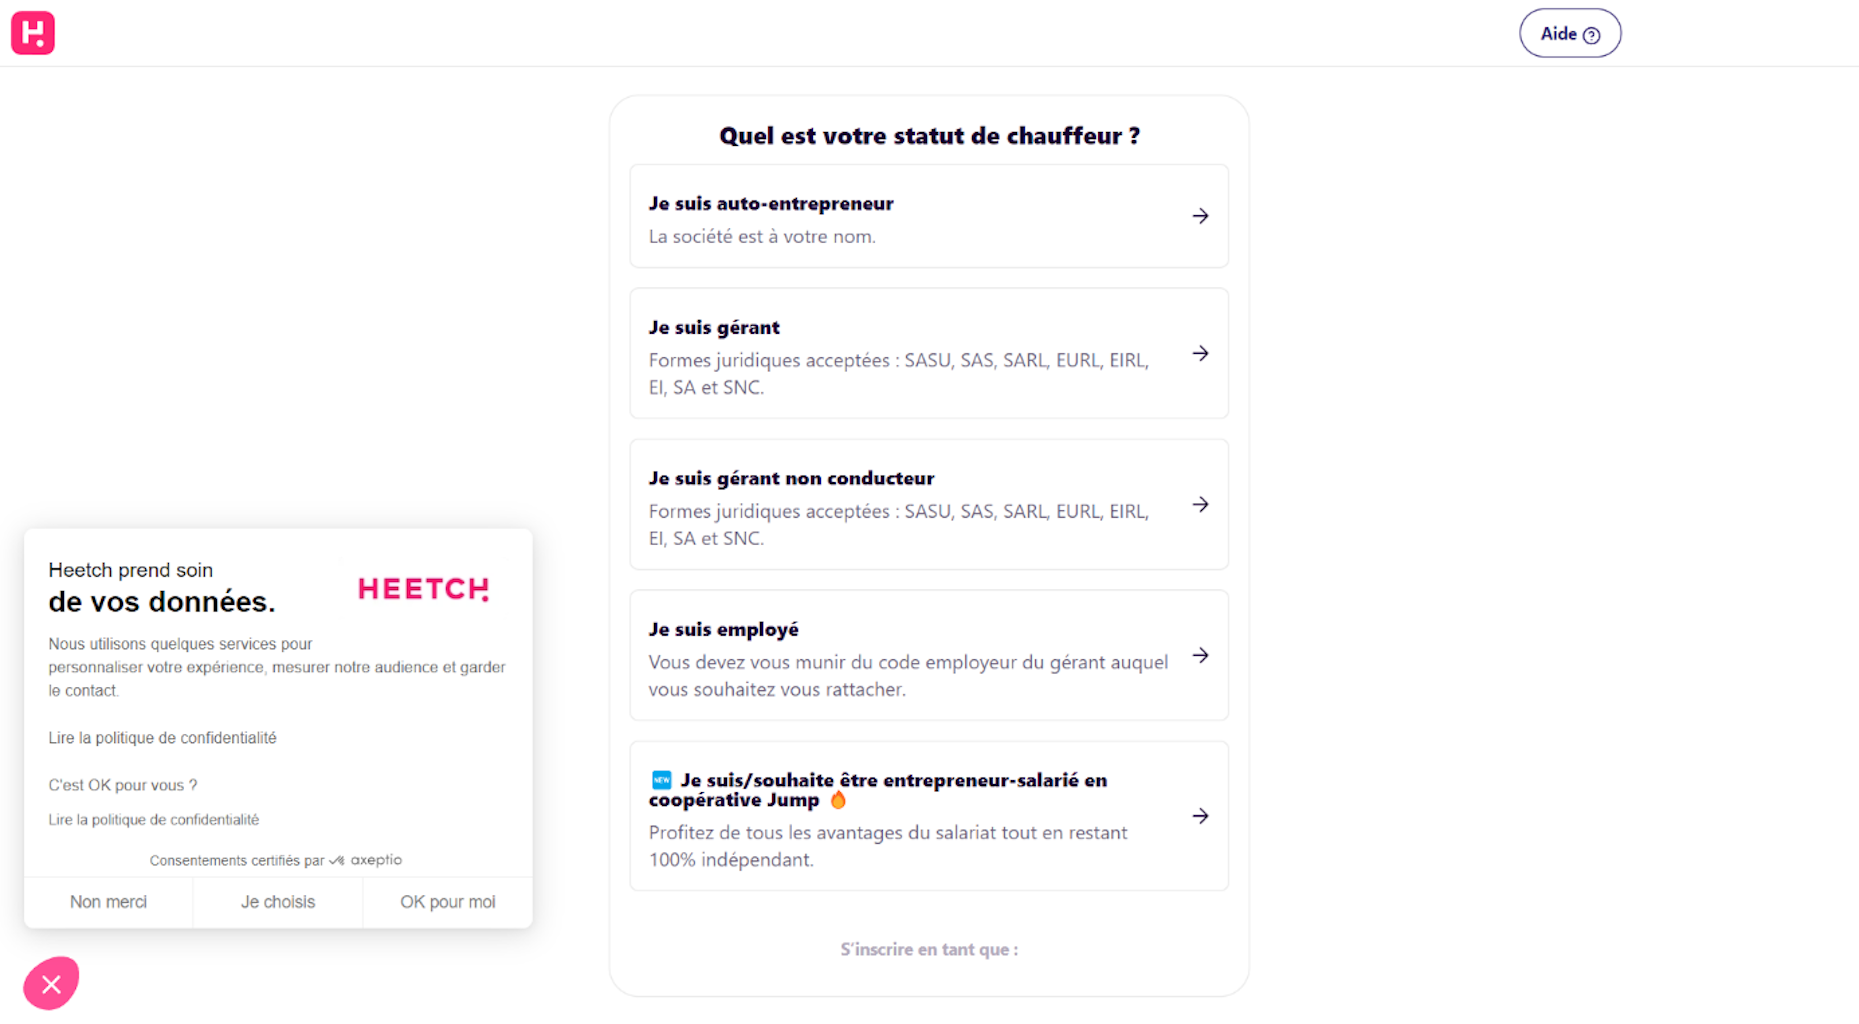Close the cookie widget with pink X
1859x1024 pixels.
(51, 984)
